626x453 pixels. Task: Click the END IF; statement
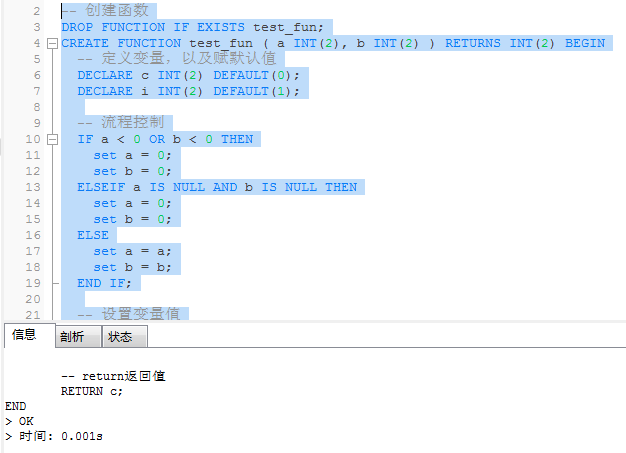[x=104, y=283]
